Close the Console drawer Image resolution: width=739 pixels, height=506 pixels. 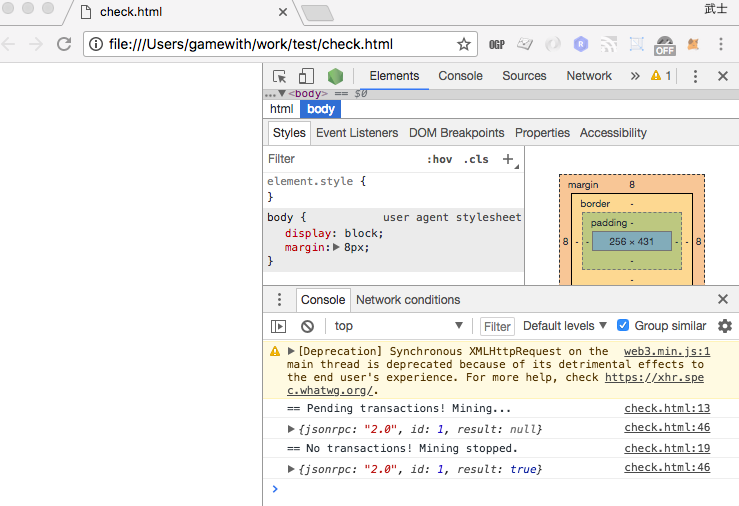(723, 299)
